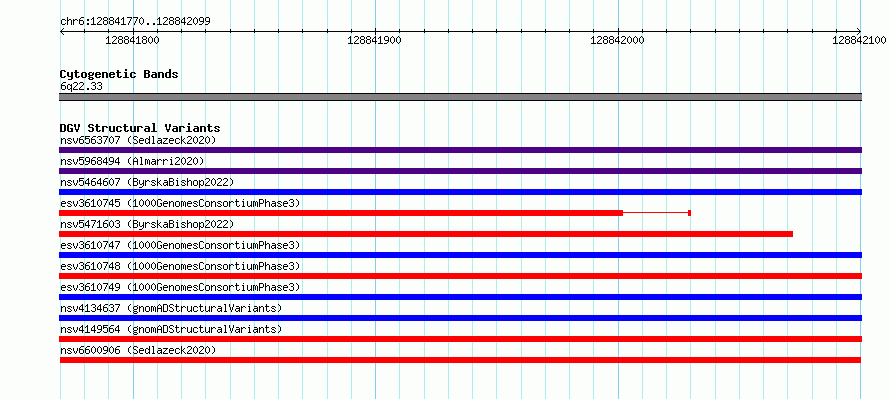Image resolution: width=890 pixels, height=399 pixels.
Task: Click the esv3610747 variant label
Action: point(180,245)
